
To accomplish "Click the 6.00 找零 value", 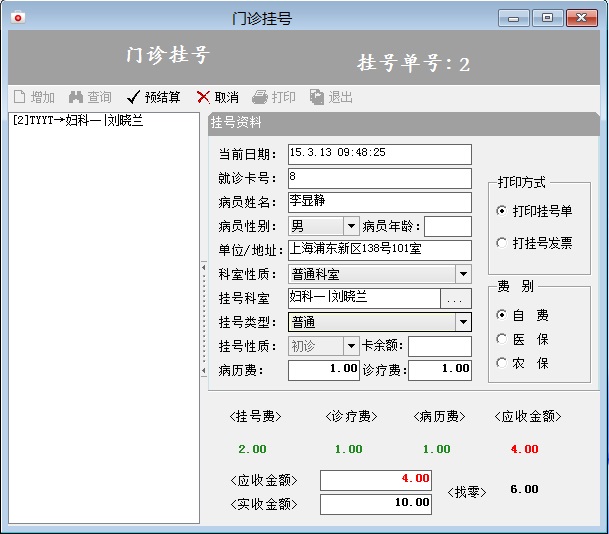I will 524,489.
